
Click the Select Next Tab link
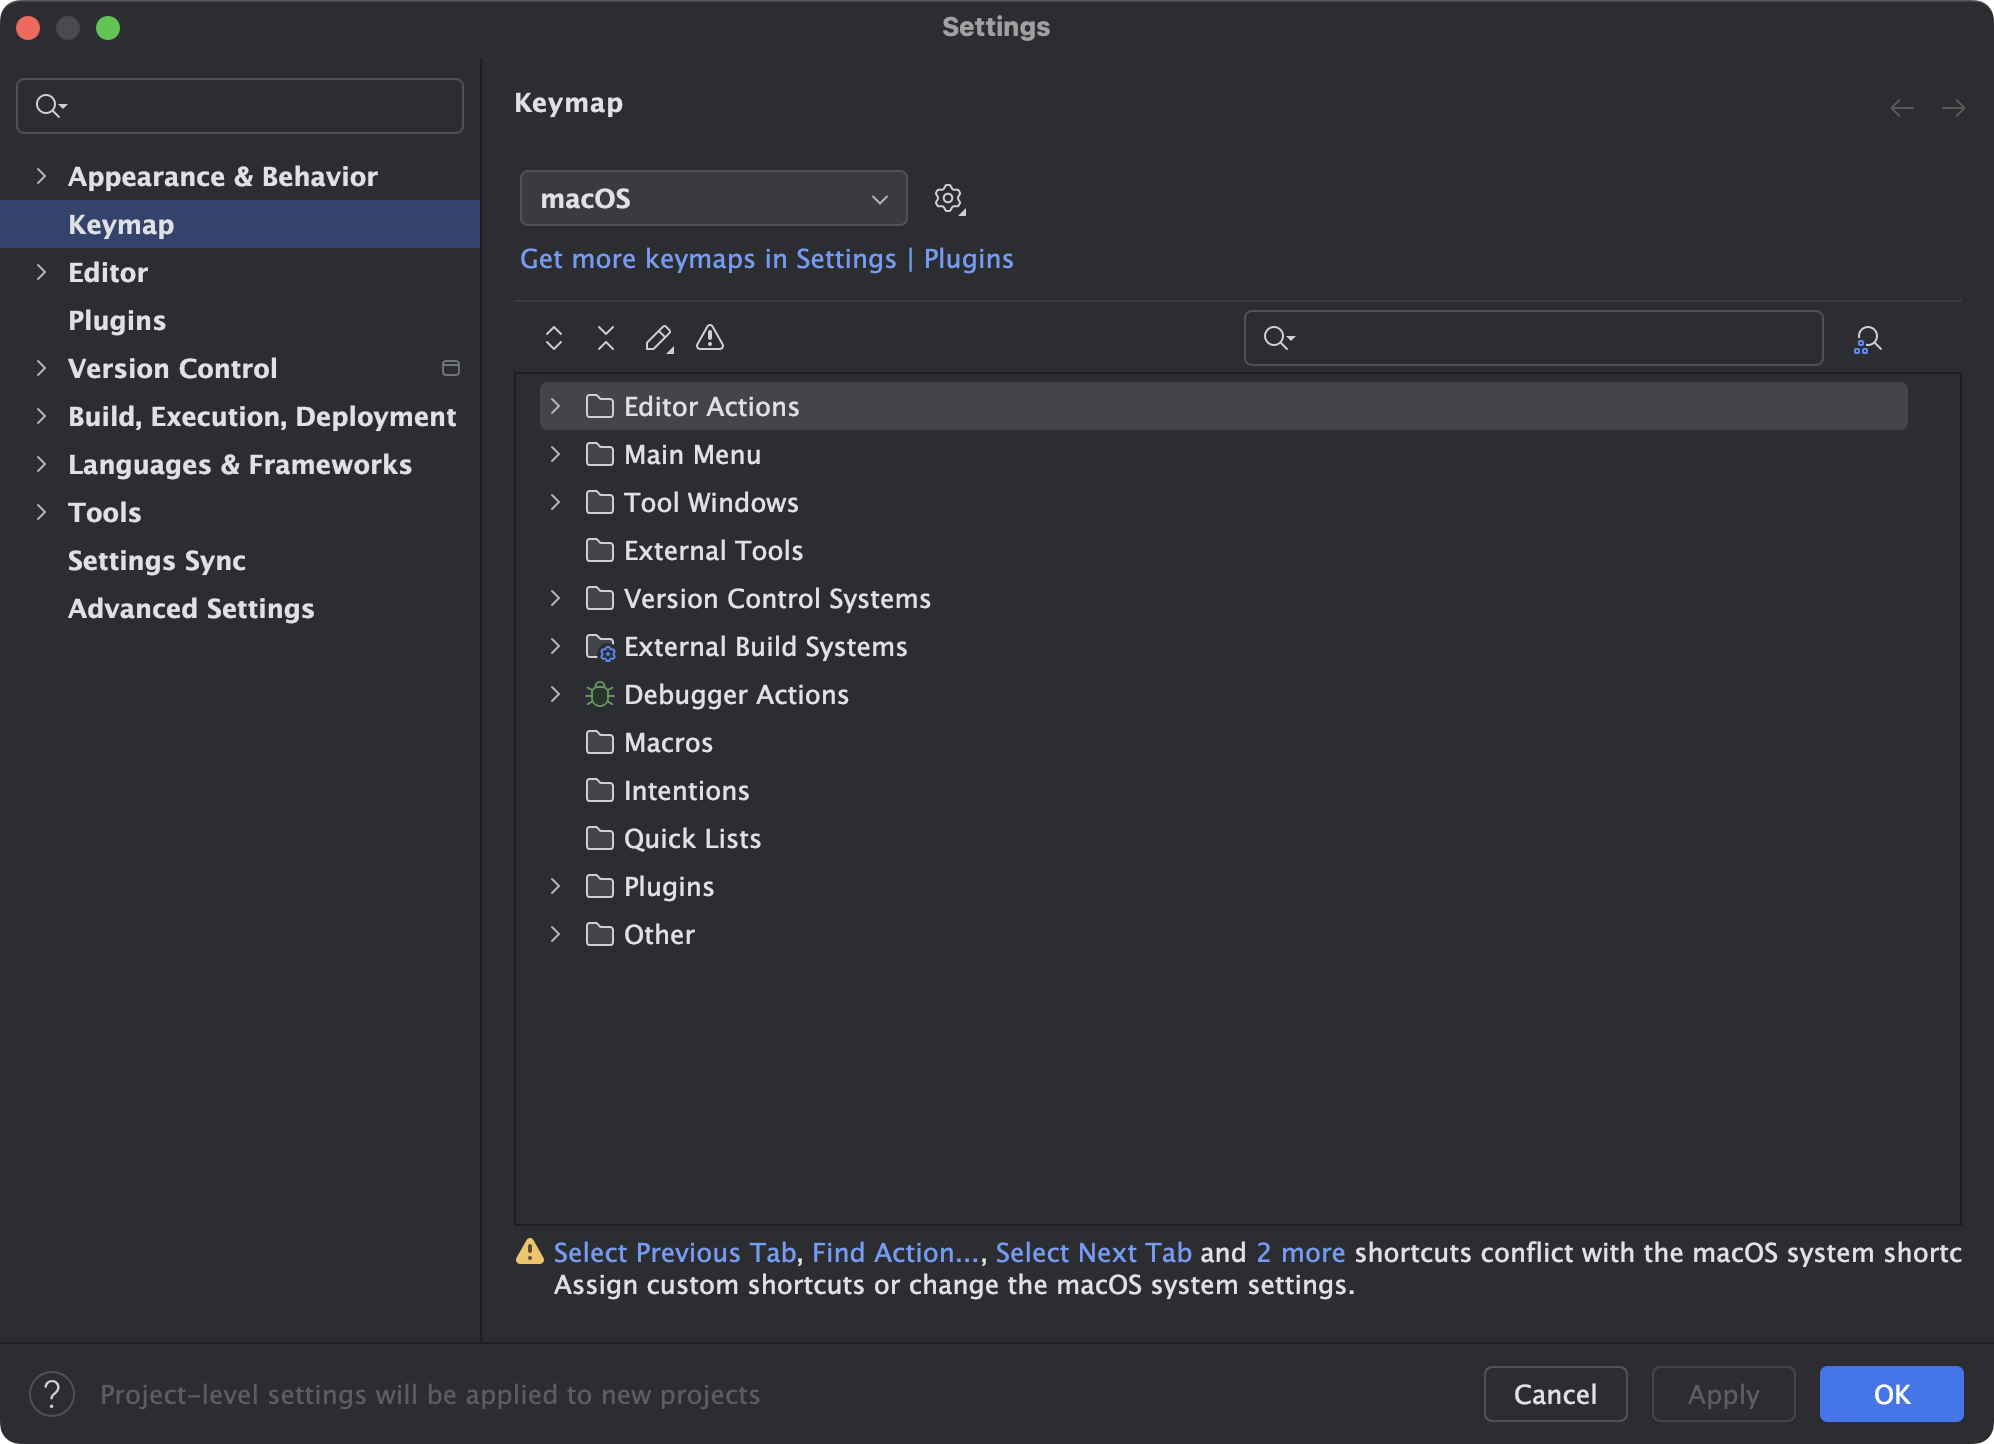1093,1253
